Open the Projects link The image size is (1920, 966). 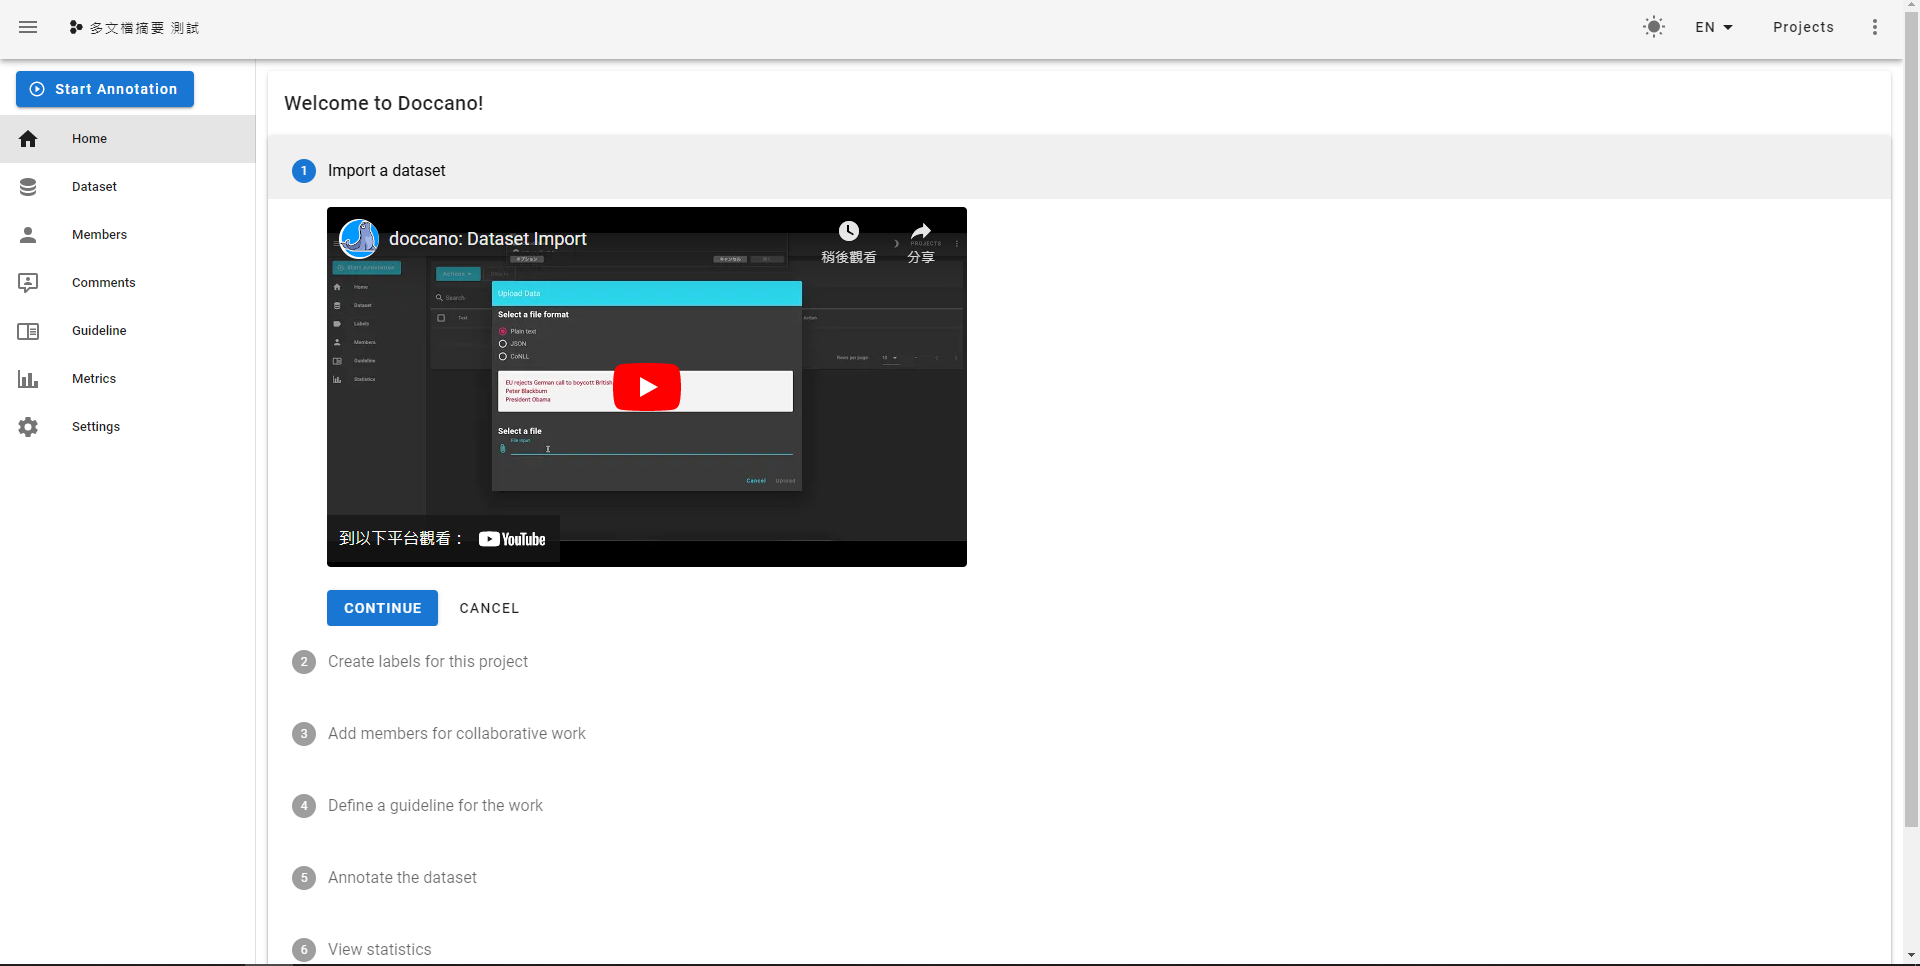(x=1803, y=27)
